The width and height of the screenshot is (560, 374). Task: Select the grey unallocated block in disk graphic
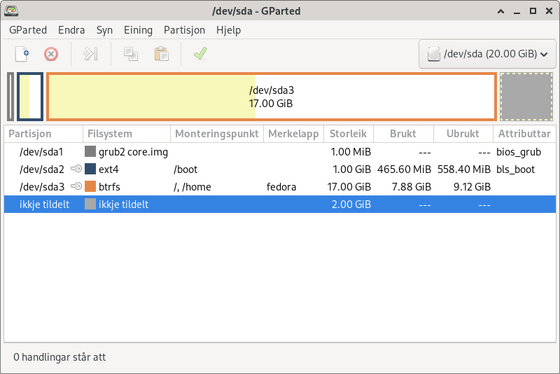pos(526,96)
